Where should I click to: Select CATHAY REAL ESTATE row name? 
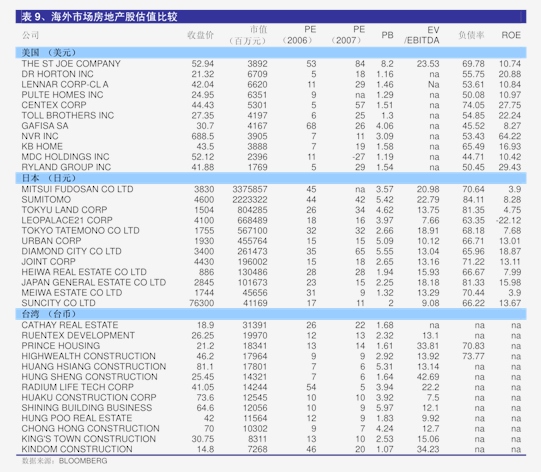coord(70,325)
